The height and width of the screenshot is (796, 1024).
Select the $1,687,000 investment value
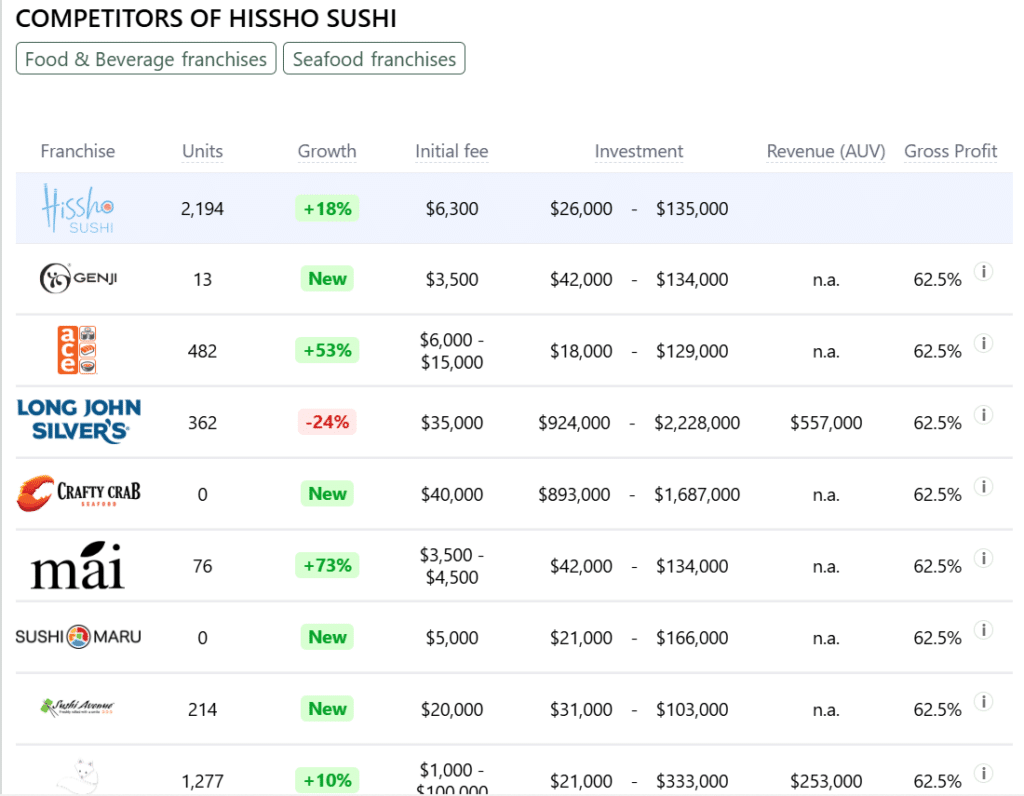(x=697, y=495)
